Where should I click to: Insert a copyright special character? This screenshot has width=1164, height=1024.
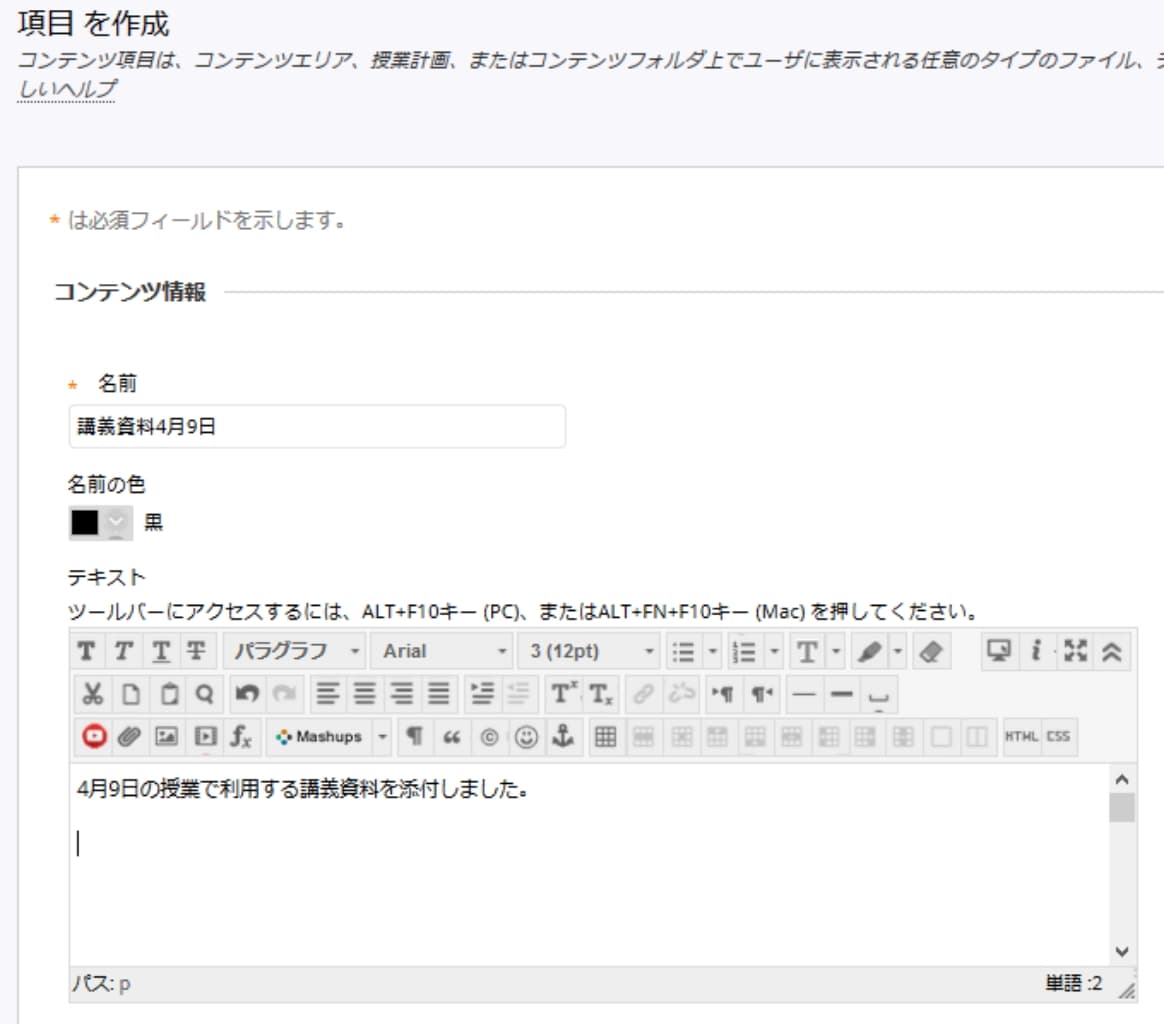pos(488,737)
